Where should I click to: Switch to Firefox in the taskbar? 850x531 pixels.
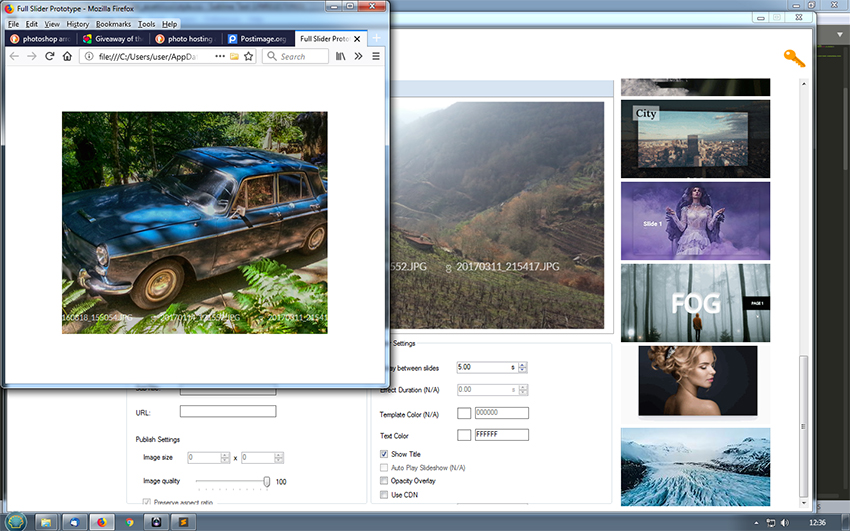[x=102, y=522]
